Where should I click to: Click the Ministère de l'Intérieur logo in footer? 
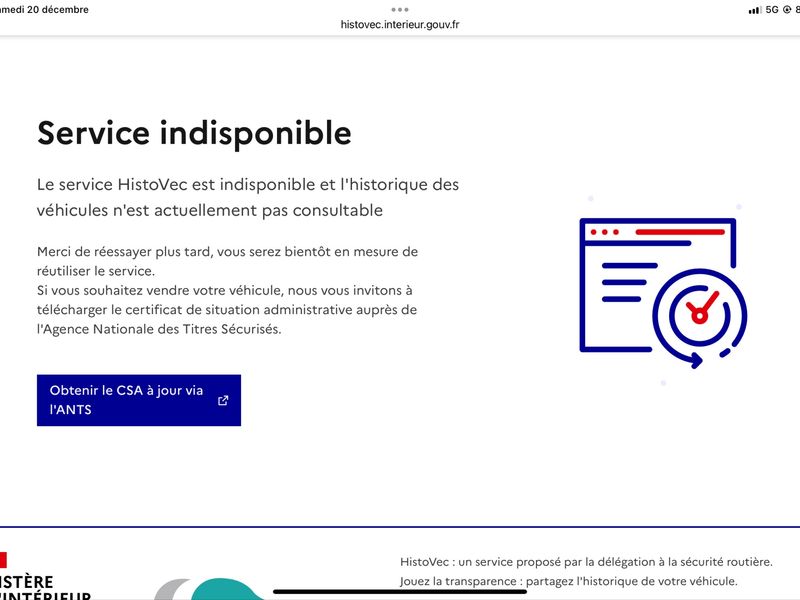click(45, 577)
